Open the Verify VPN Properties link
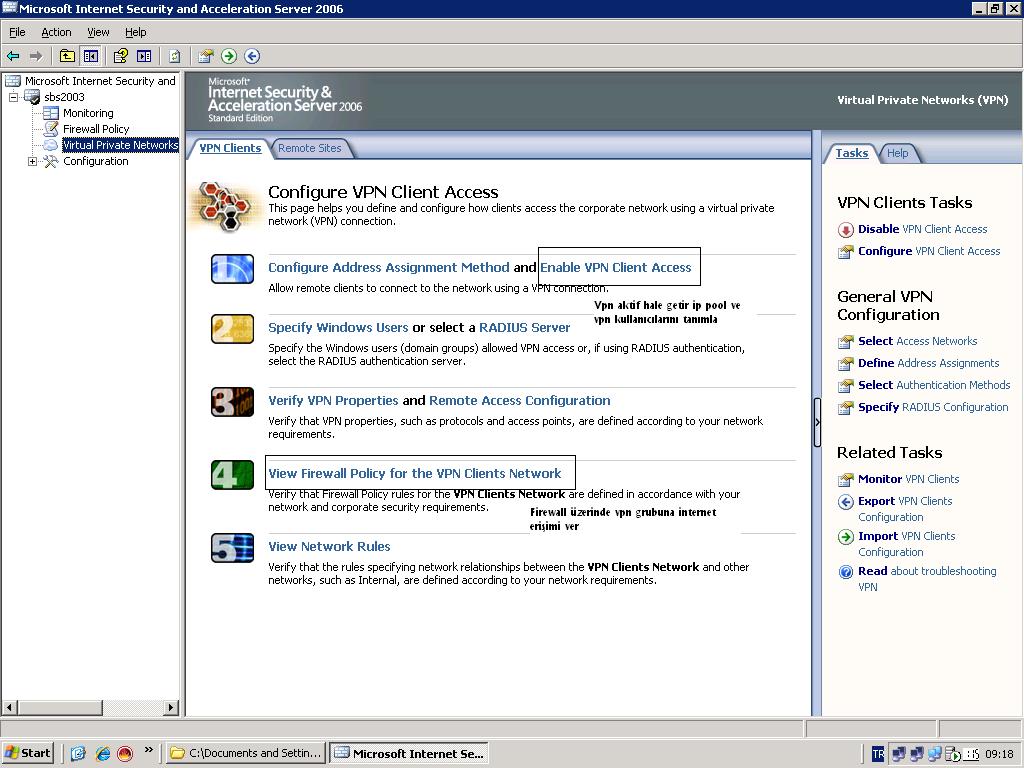The image size is (1024, 768). 333,400
